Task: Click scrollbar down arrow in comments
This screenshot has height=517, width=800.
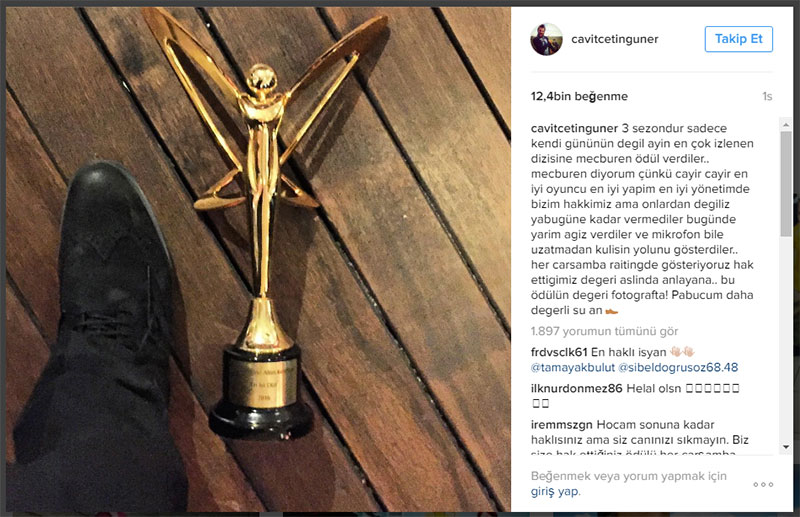Action: (x=786, y=447)
